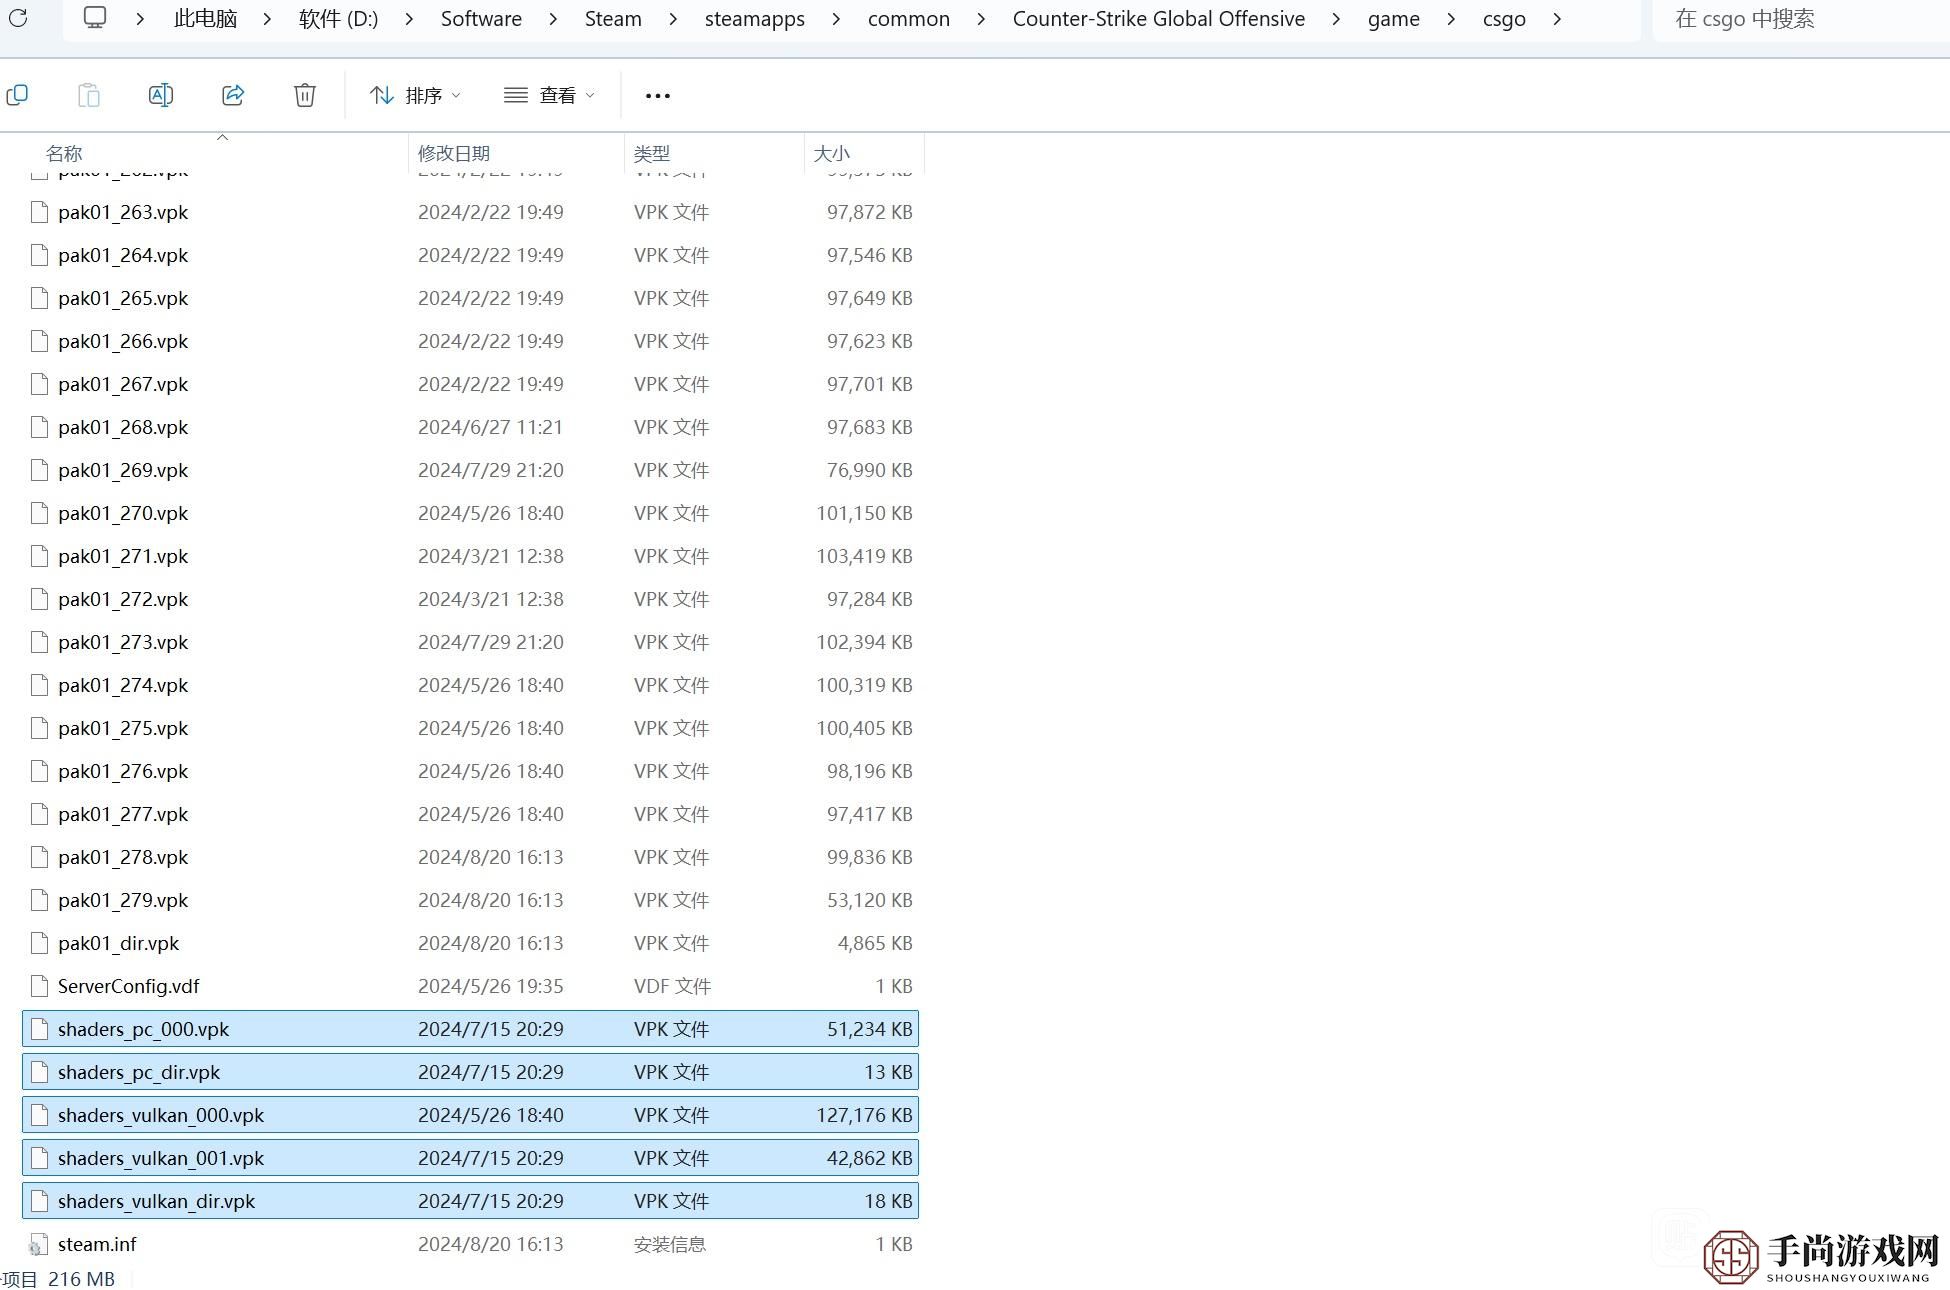Select pak01_264.vpk file name

point(123,255)
